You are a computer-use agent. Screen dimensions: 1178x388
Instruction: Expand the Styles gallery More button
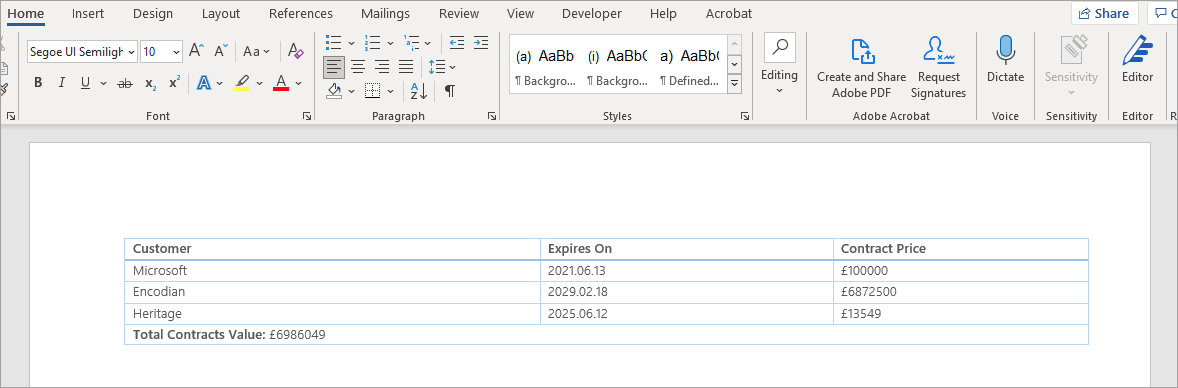[735, 83]
